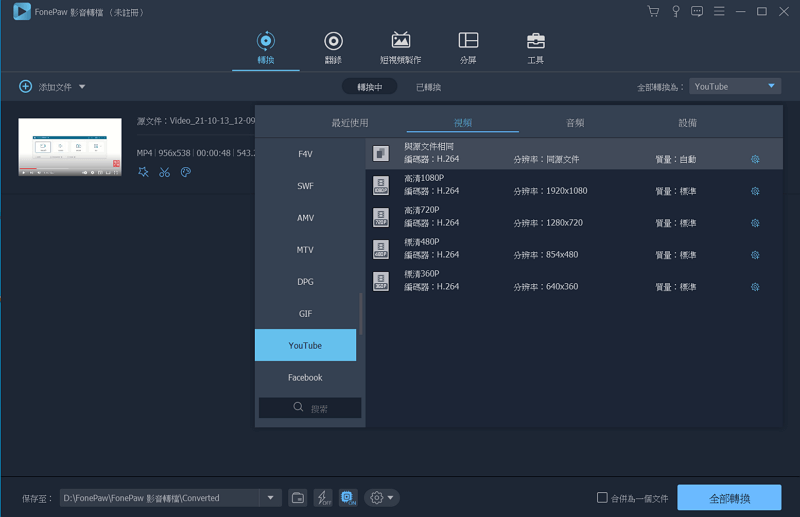The height and width of the screenshot is (517, 800).
Task: Open settings gear for 高清1080P preset
Action: click(755, 191)
